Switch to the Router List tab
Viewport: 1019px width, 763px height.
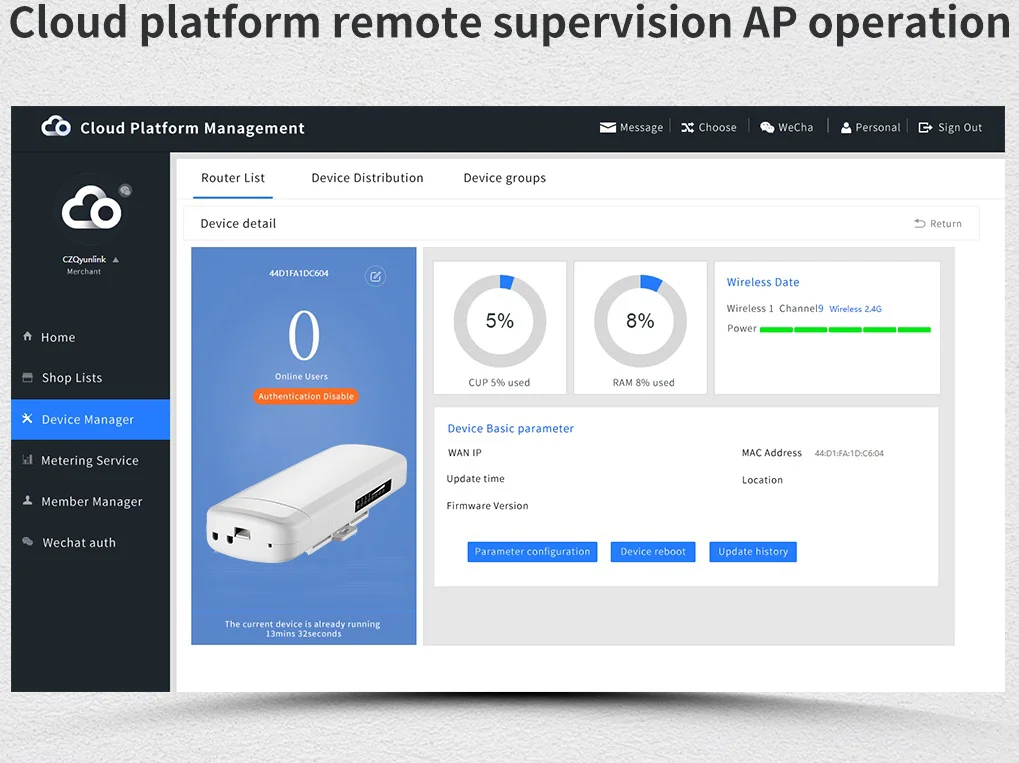(x=233, y=178)
